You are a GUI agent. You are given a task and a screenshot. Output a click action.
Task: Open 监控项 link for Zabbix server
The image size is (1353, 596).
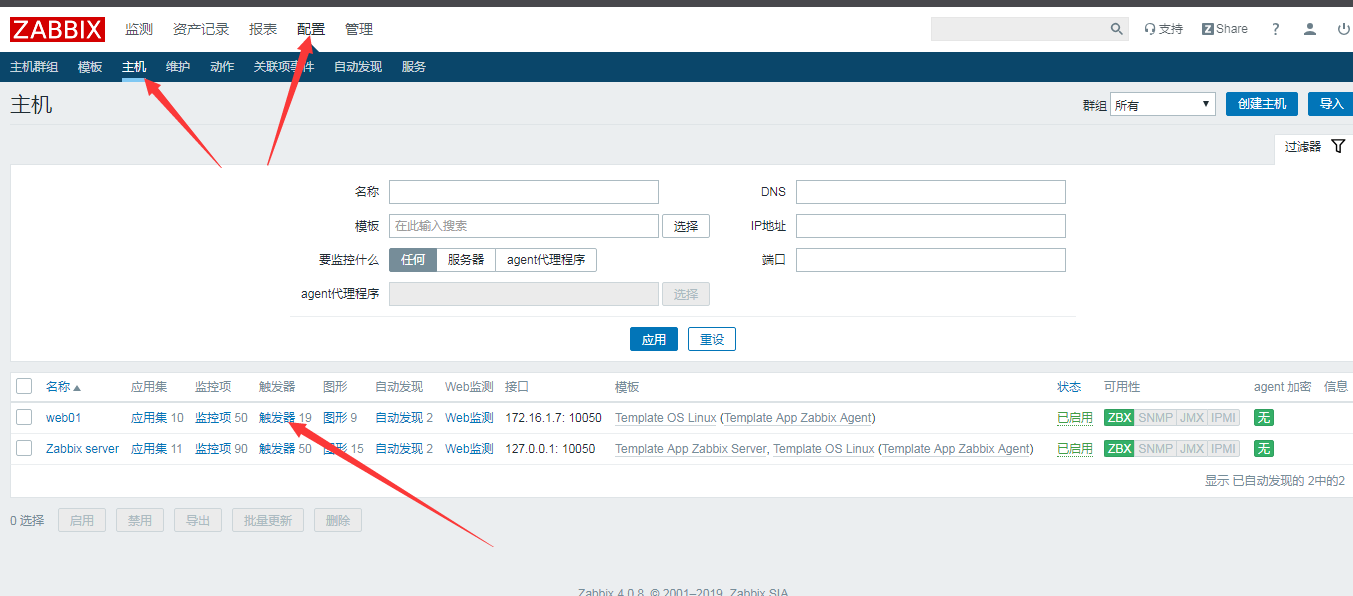coord(213,449)
